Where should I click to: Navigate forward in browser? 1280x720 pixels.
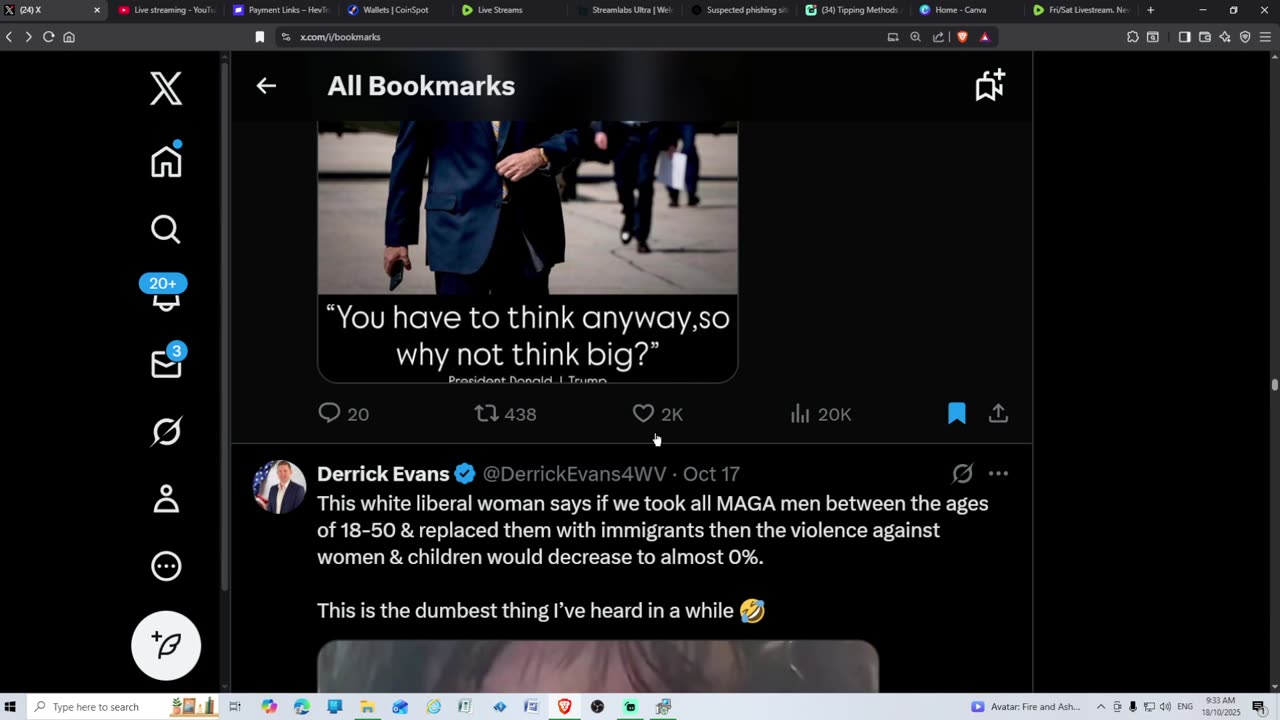(x=28, y=37)
